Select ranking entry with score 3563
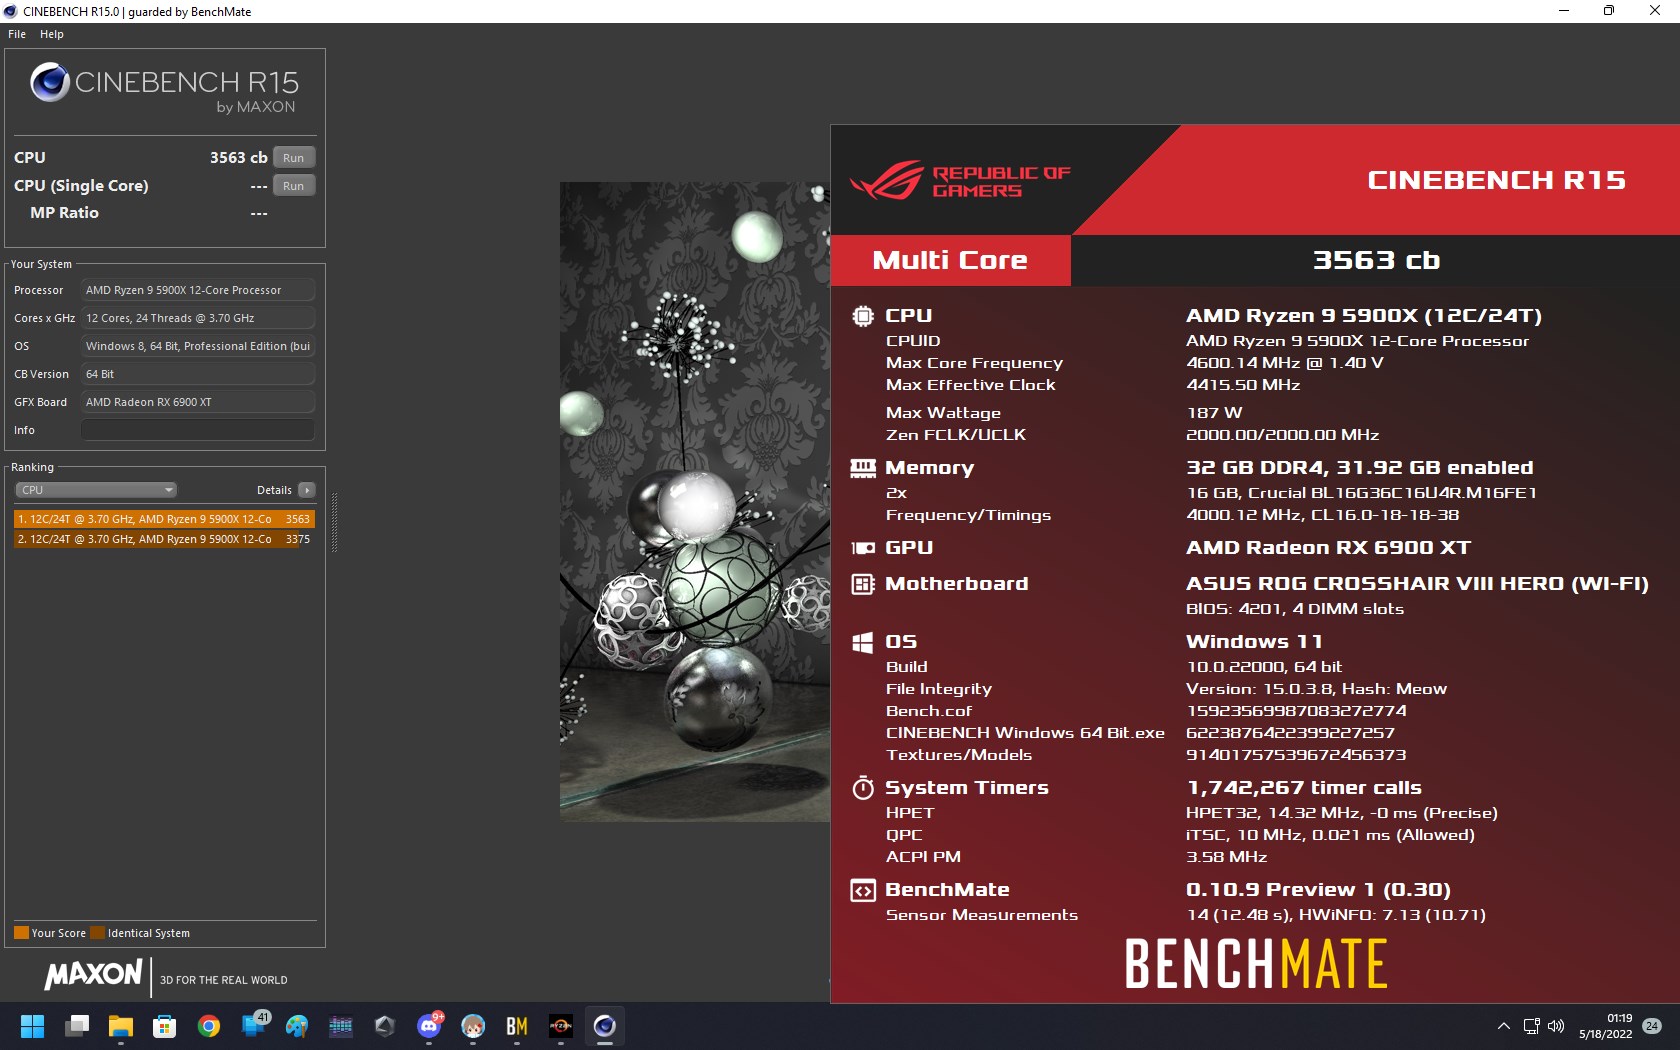The height and width of the screenshot is (1050, 1680). 164,519
